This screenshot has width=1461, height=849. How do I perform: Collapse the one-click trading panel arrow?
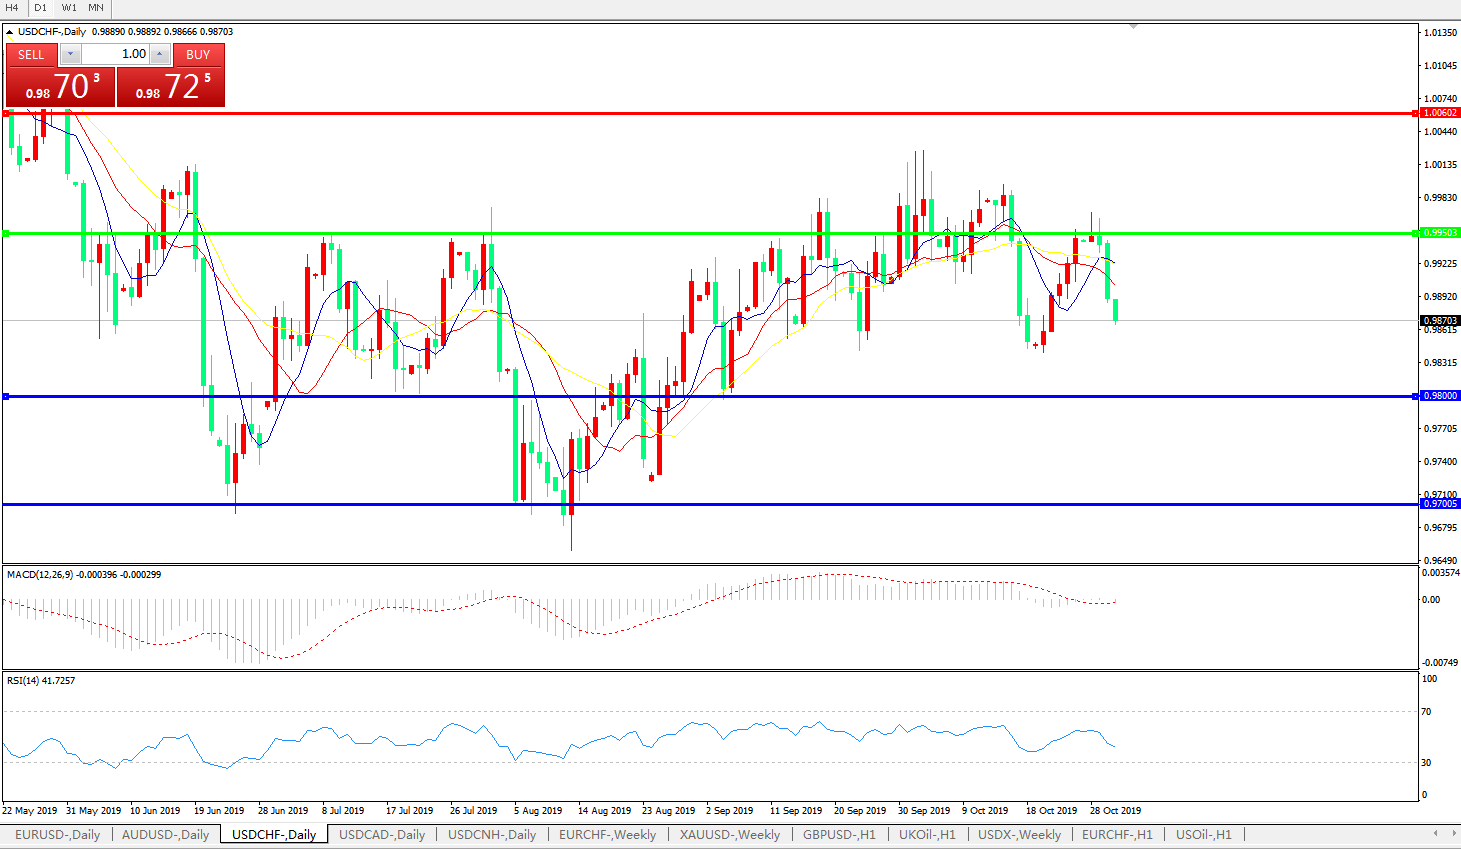click(10, 32)
